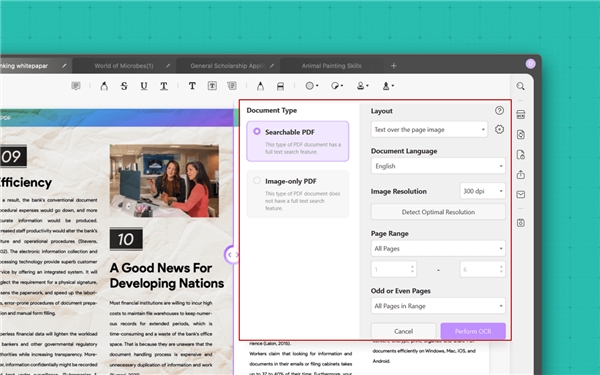Open the Layout dropdown
The width and height of the screenshot is (600, 375).
(429, 129)
